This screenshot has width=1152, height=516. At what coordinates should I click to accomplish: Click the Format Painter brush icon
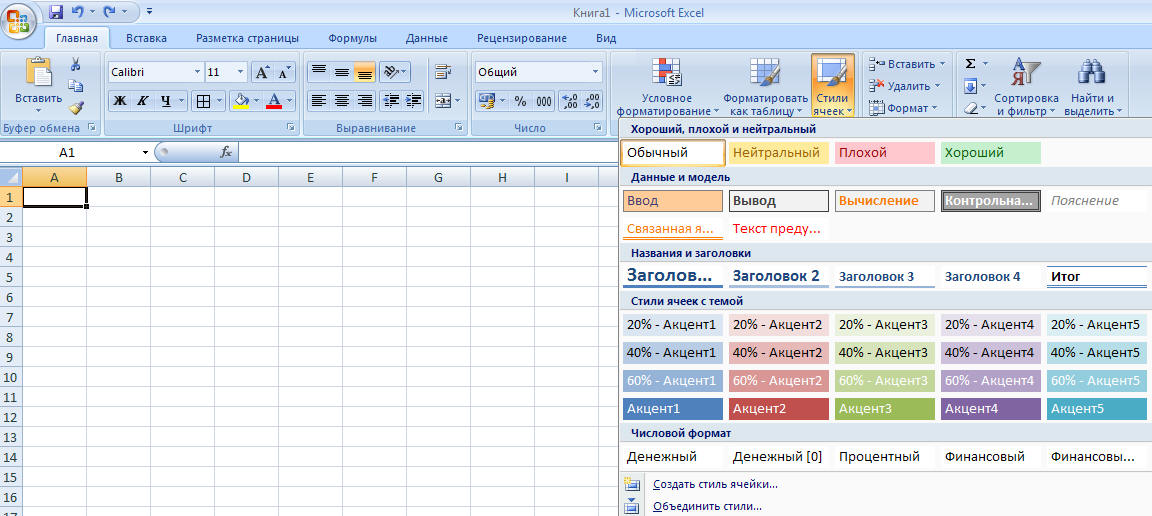coord(76,107)
